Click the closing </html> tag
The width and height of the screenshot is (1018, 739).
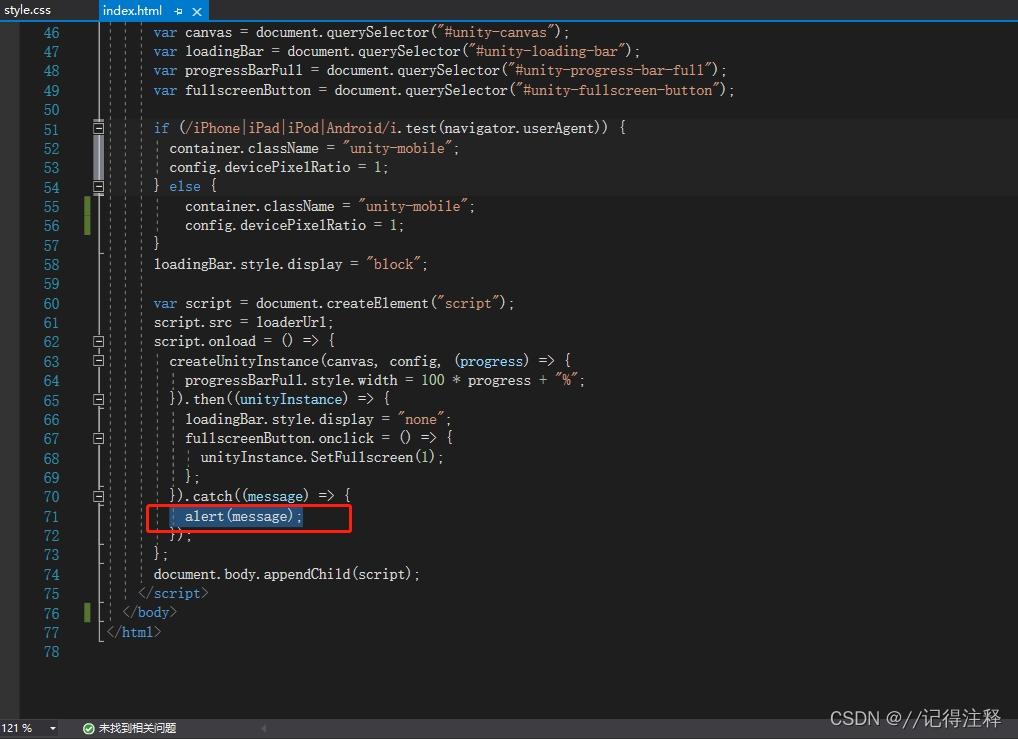coord(134,632)
